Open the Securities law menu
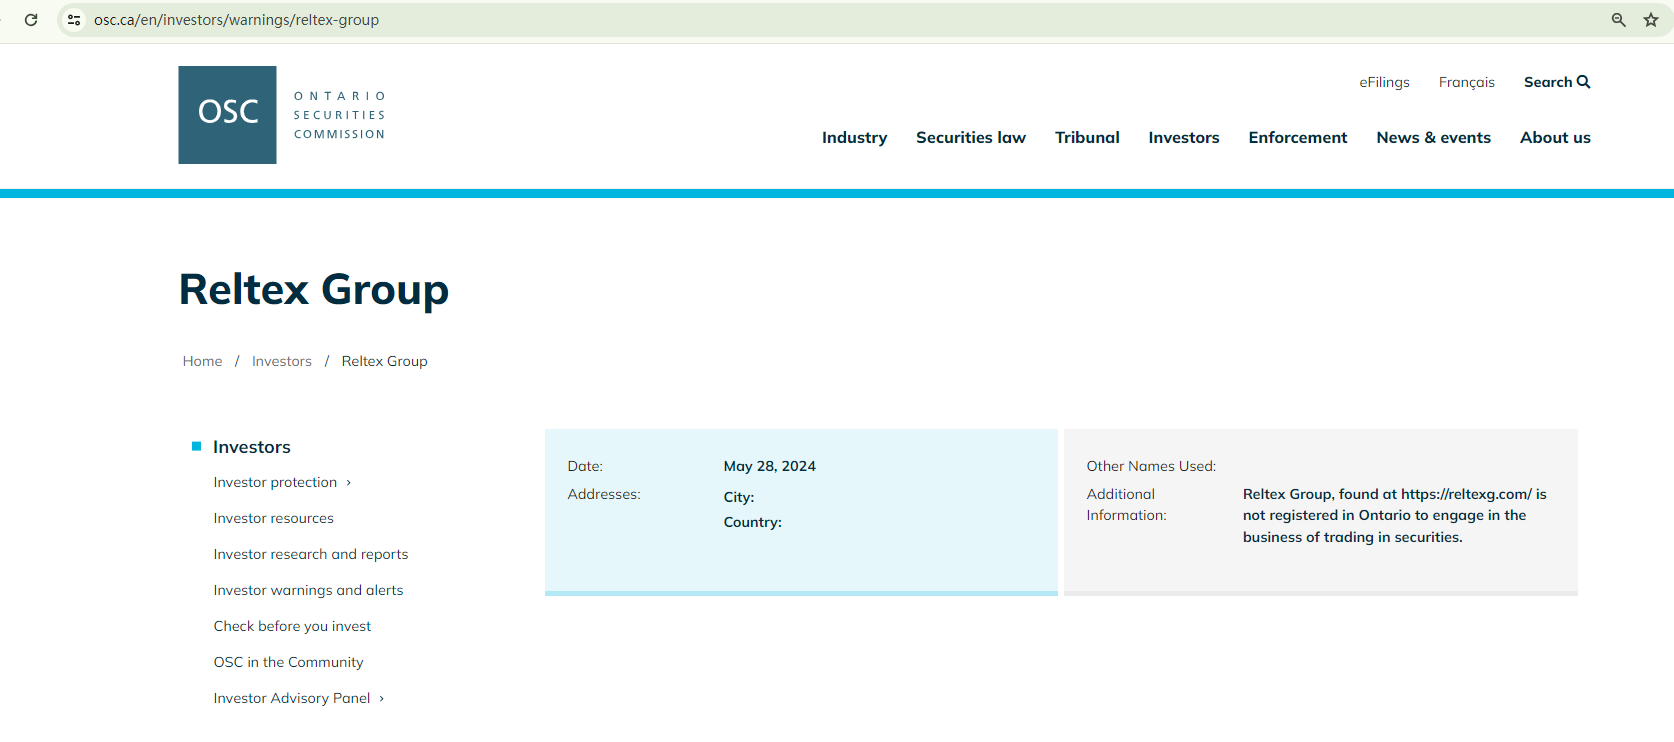 tap(970, 138)
